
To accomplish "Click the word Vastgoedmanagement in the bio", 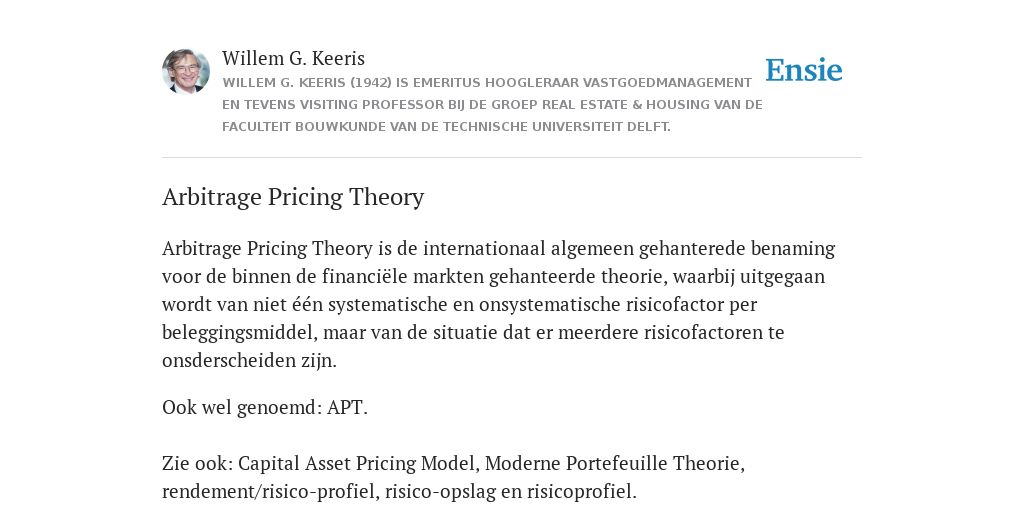I will [x=667, y=83].
